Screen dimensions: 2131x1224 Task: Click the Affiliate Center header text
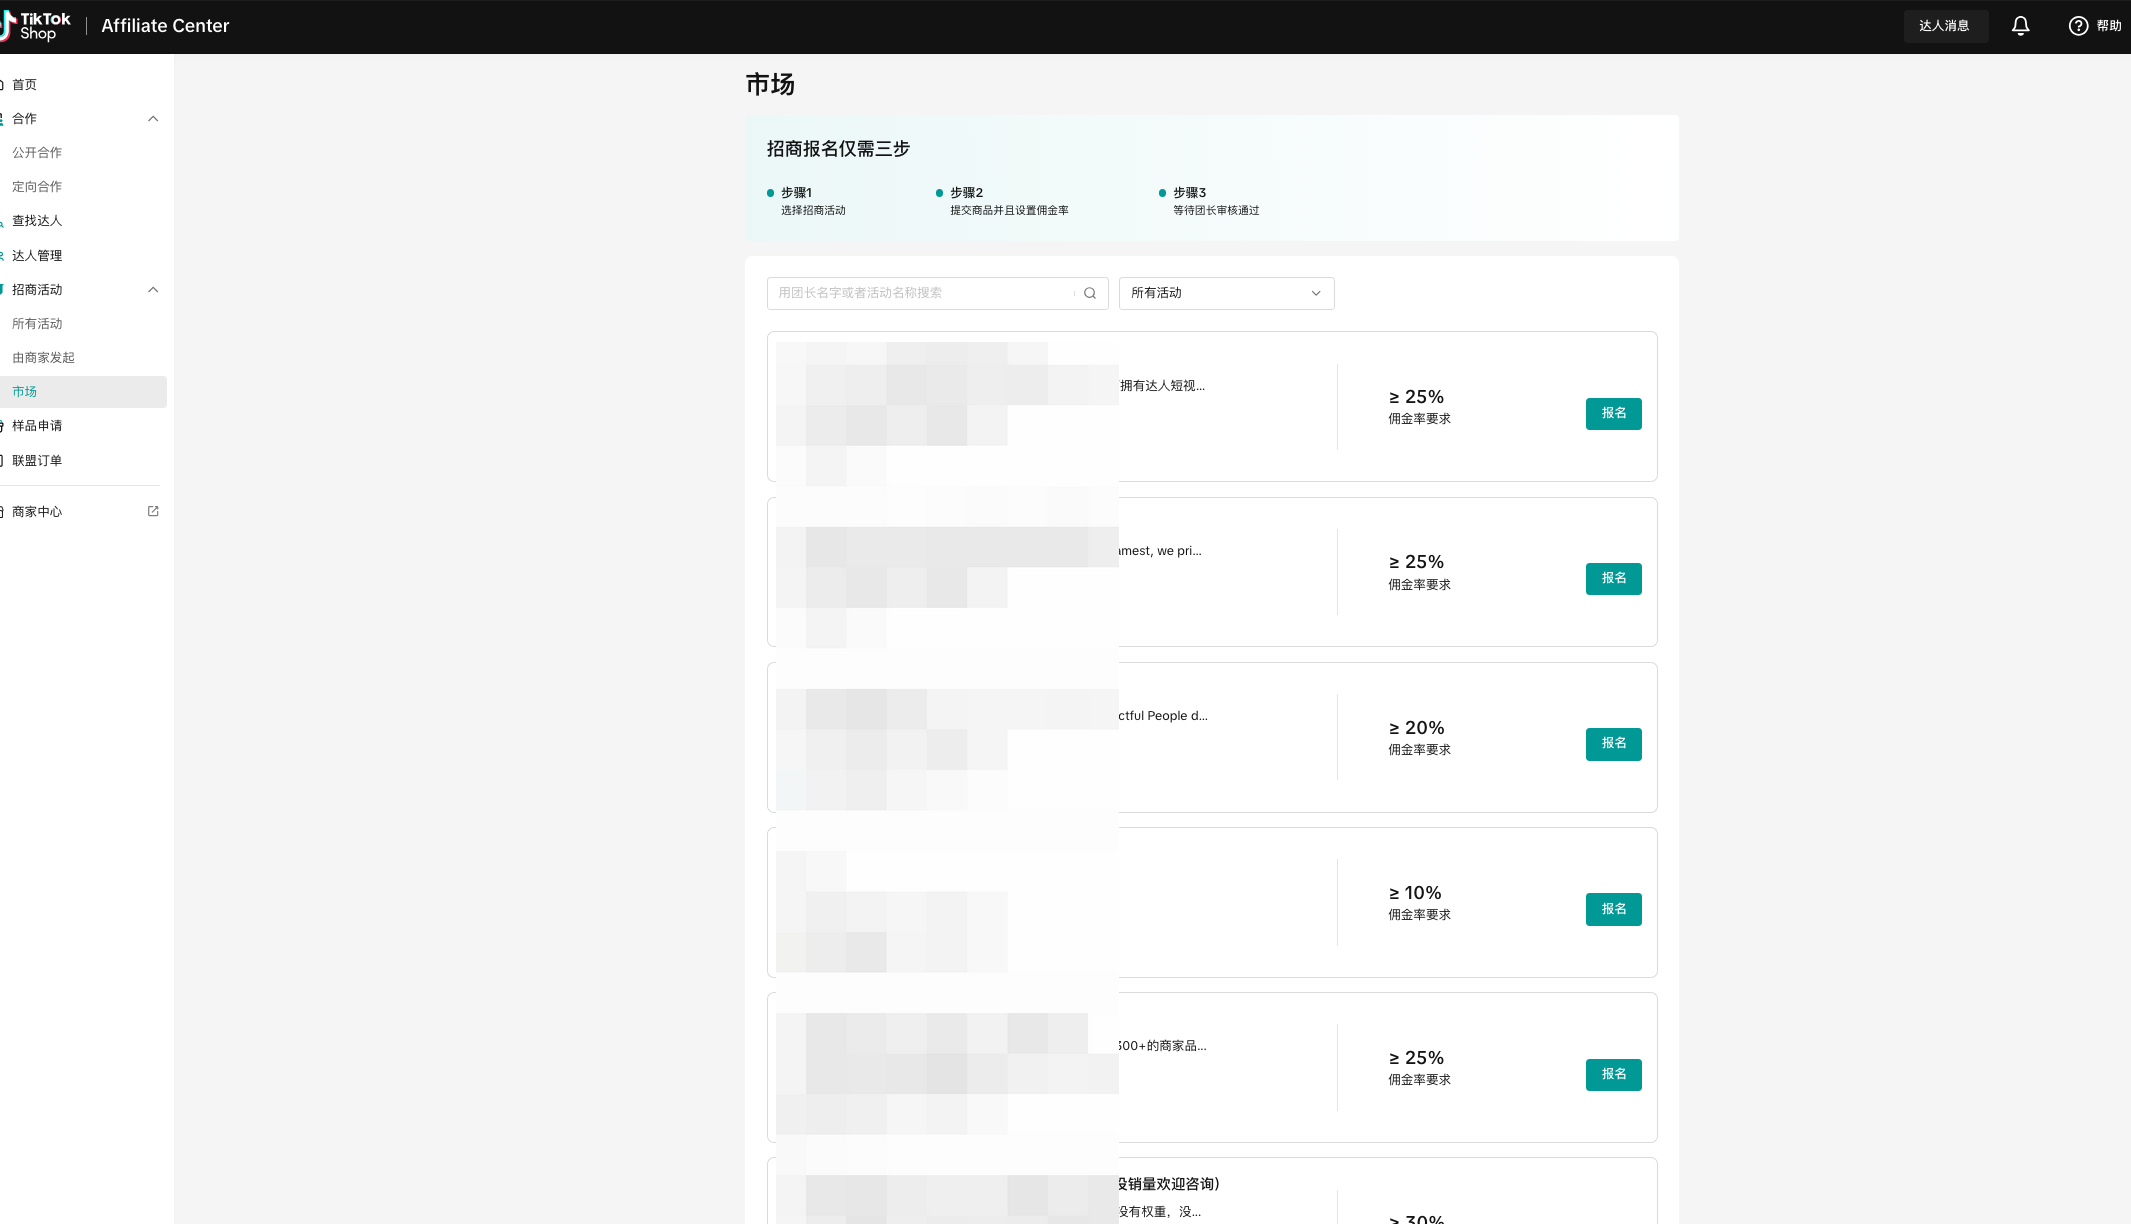[165, 26]
